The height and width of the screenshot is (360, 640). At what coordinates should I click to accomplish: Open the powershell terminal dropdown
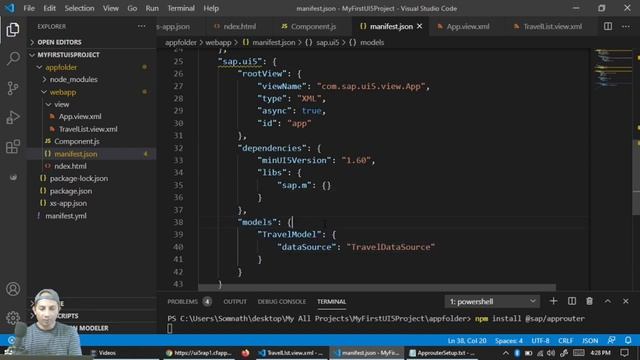click(492, 302)
